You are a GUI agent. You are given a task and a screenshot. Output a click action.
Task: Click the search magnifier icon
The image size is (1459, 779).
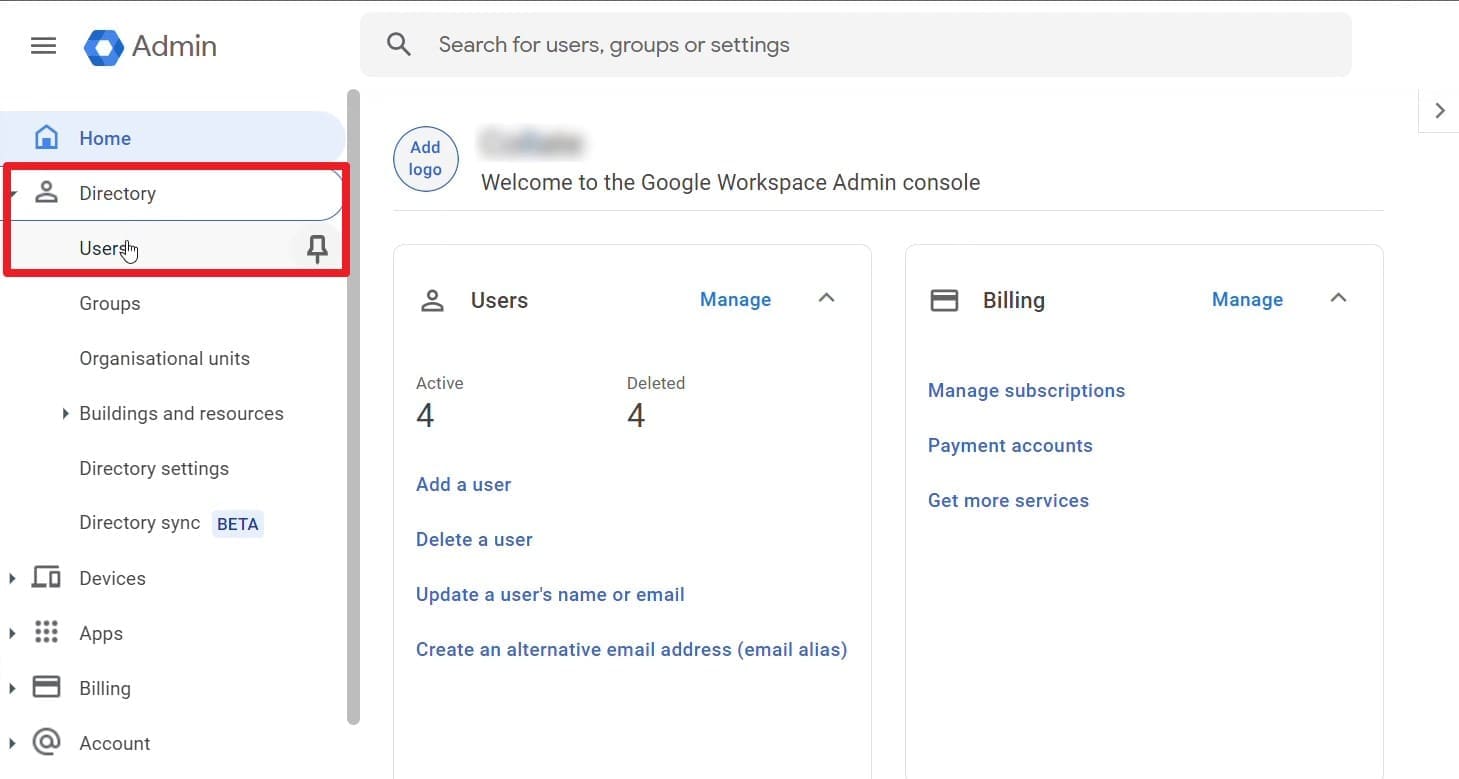(x=399, y=45)
